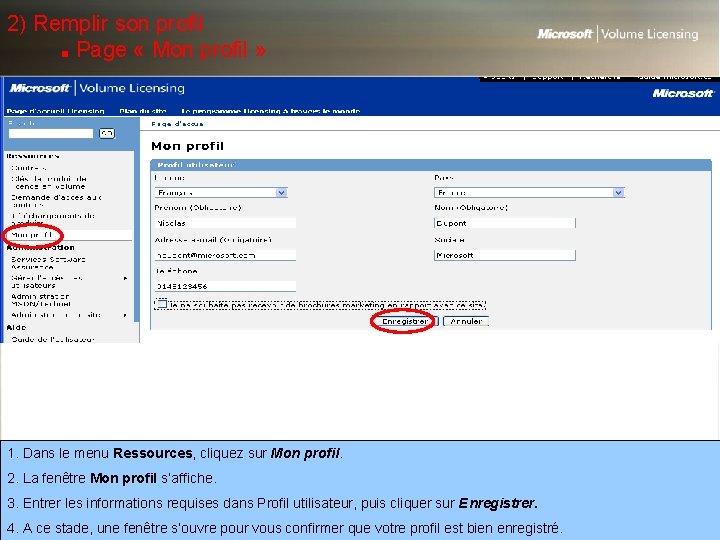Open the language dropdown showing Français
The width and height of the screenshot is (720, 540).
[x=221, y=193]
